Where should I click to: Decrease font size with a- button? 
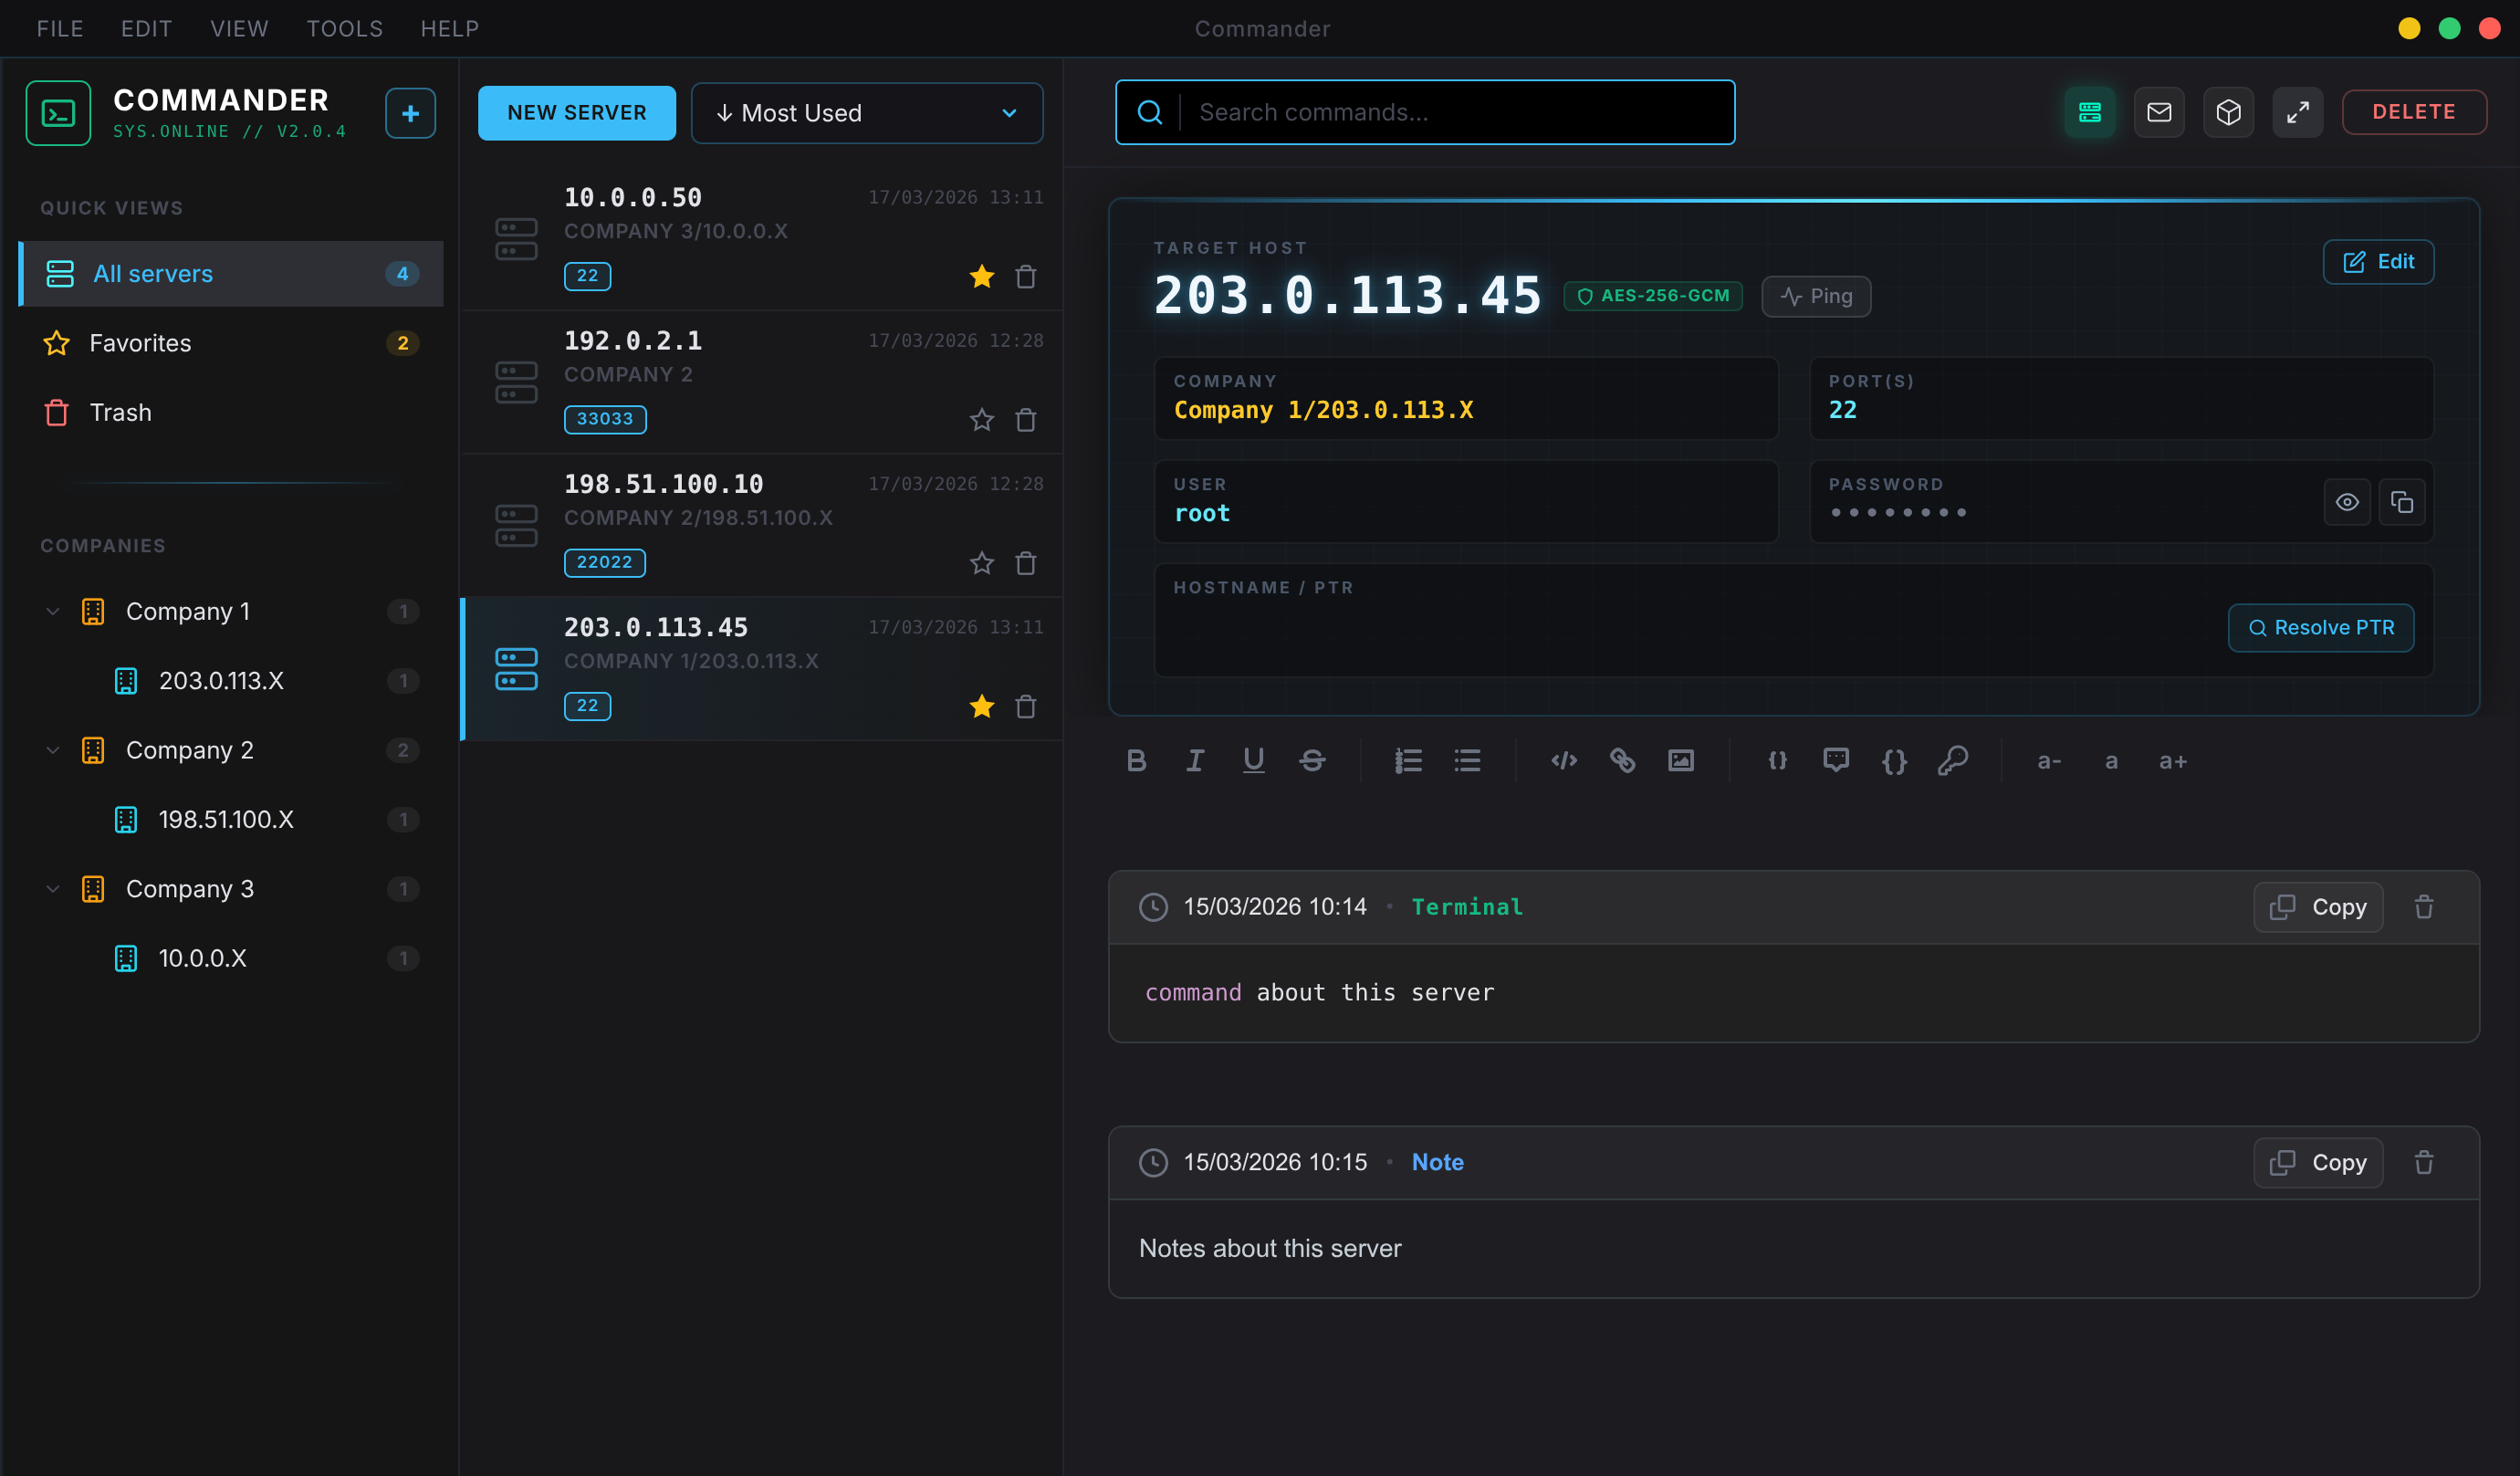[2049, 761]
